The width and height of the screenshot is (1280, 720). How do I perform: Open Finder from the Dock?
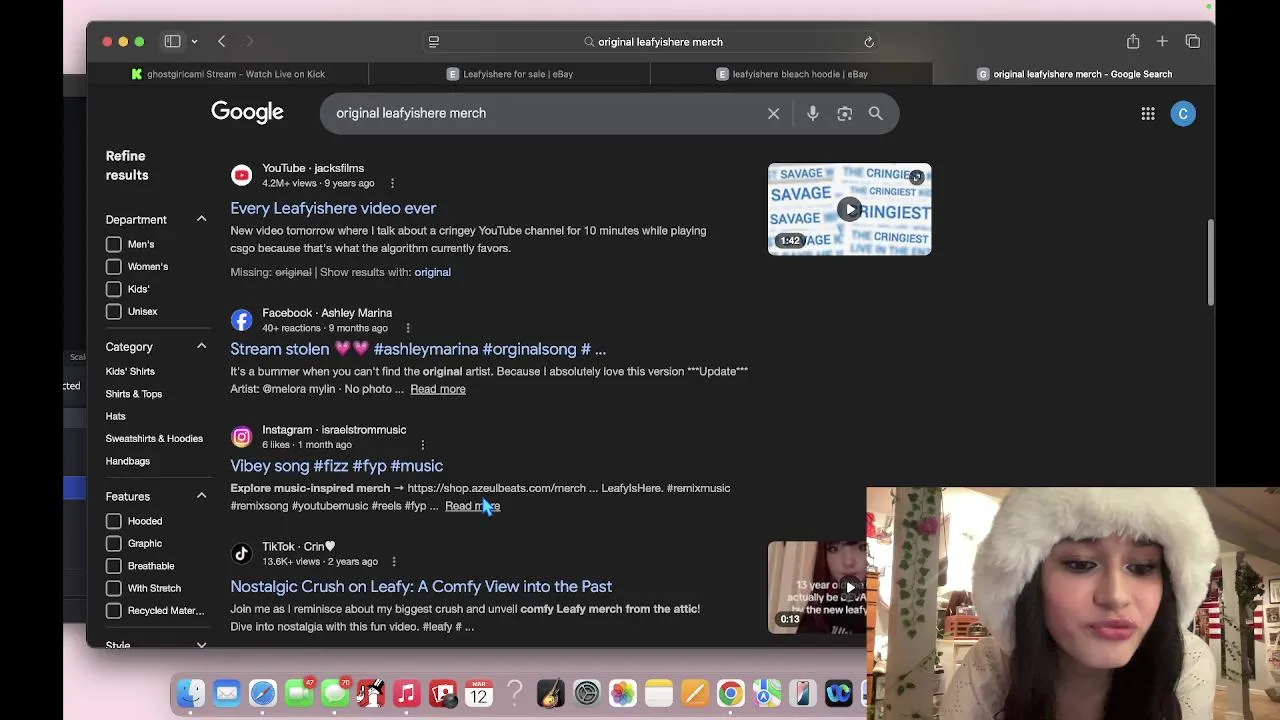[x=190, y=693]
